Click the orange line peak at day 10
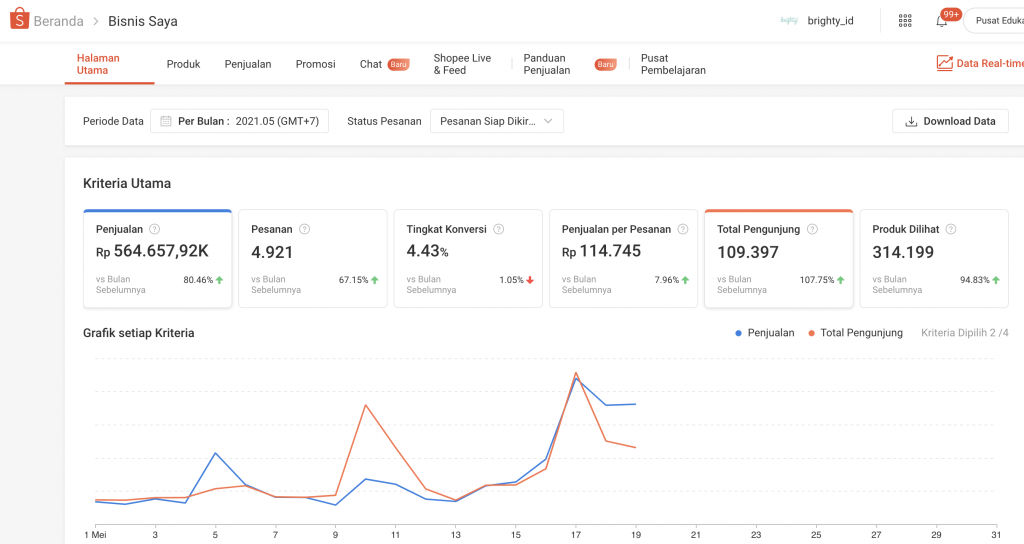 coord(366,406)
